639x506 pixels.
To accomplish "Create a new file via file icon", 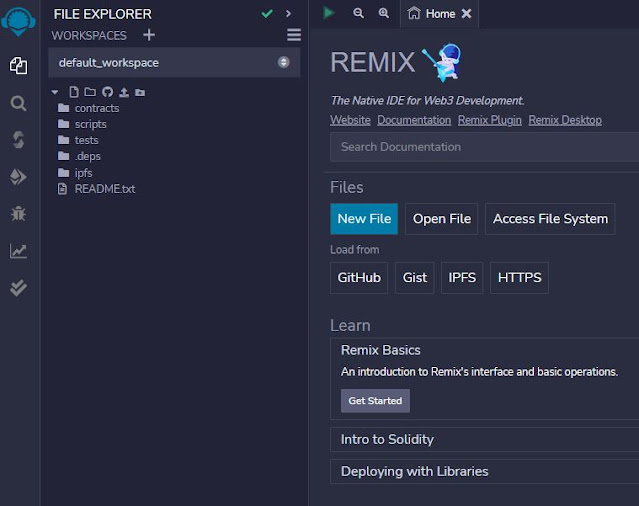I will [74, 92].
